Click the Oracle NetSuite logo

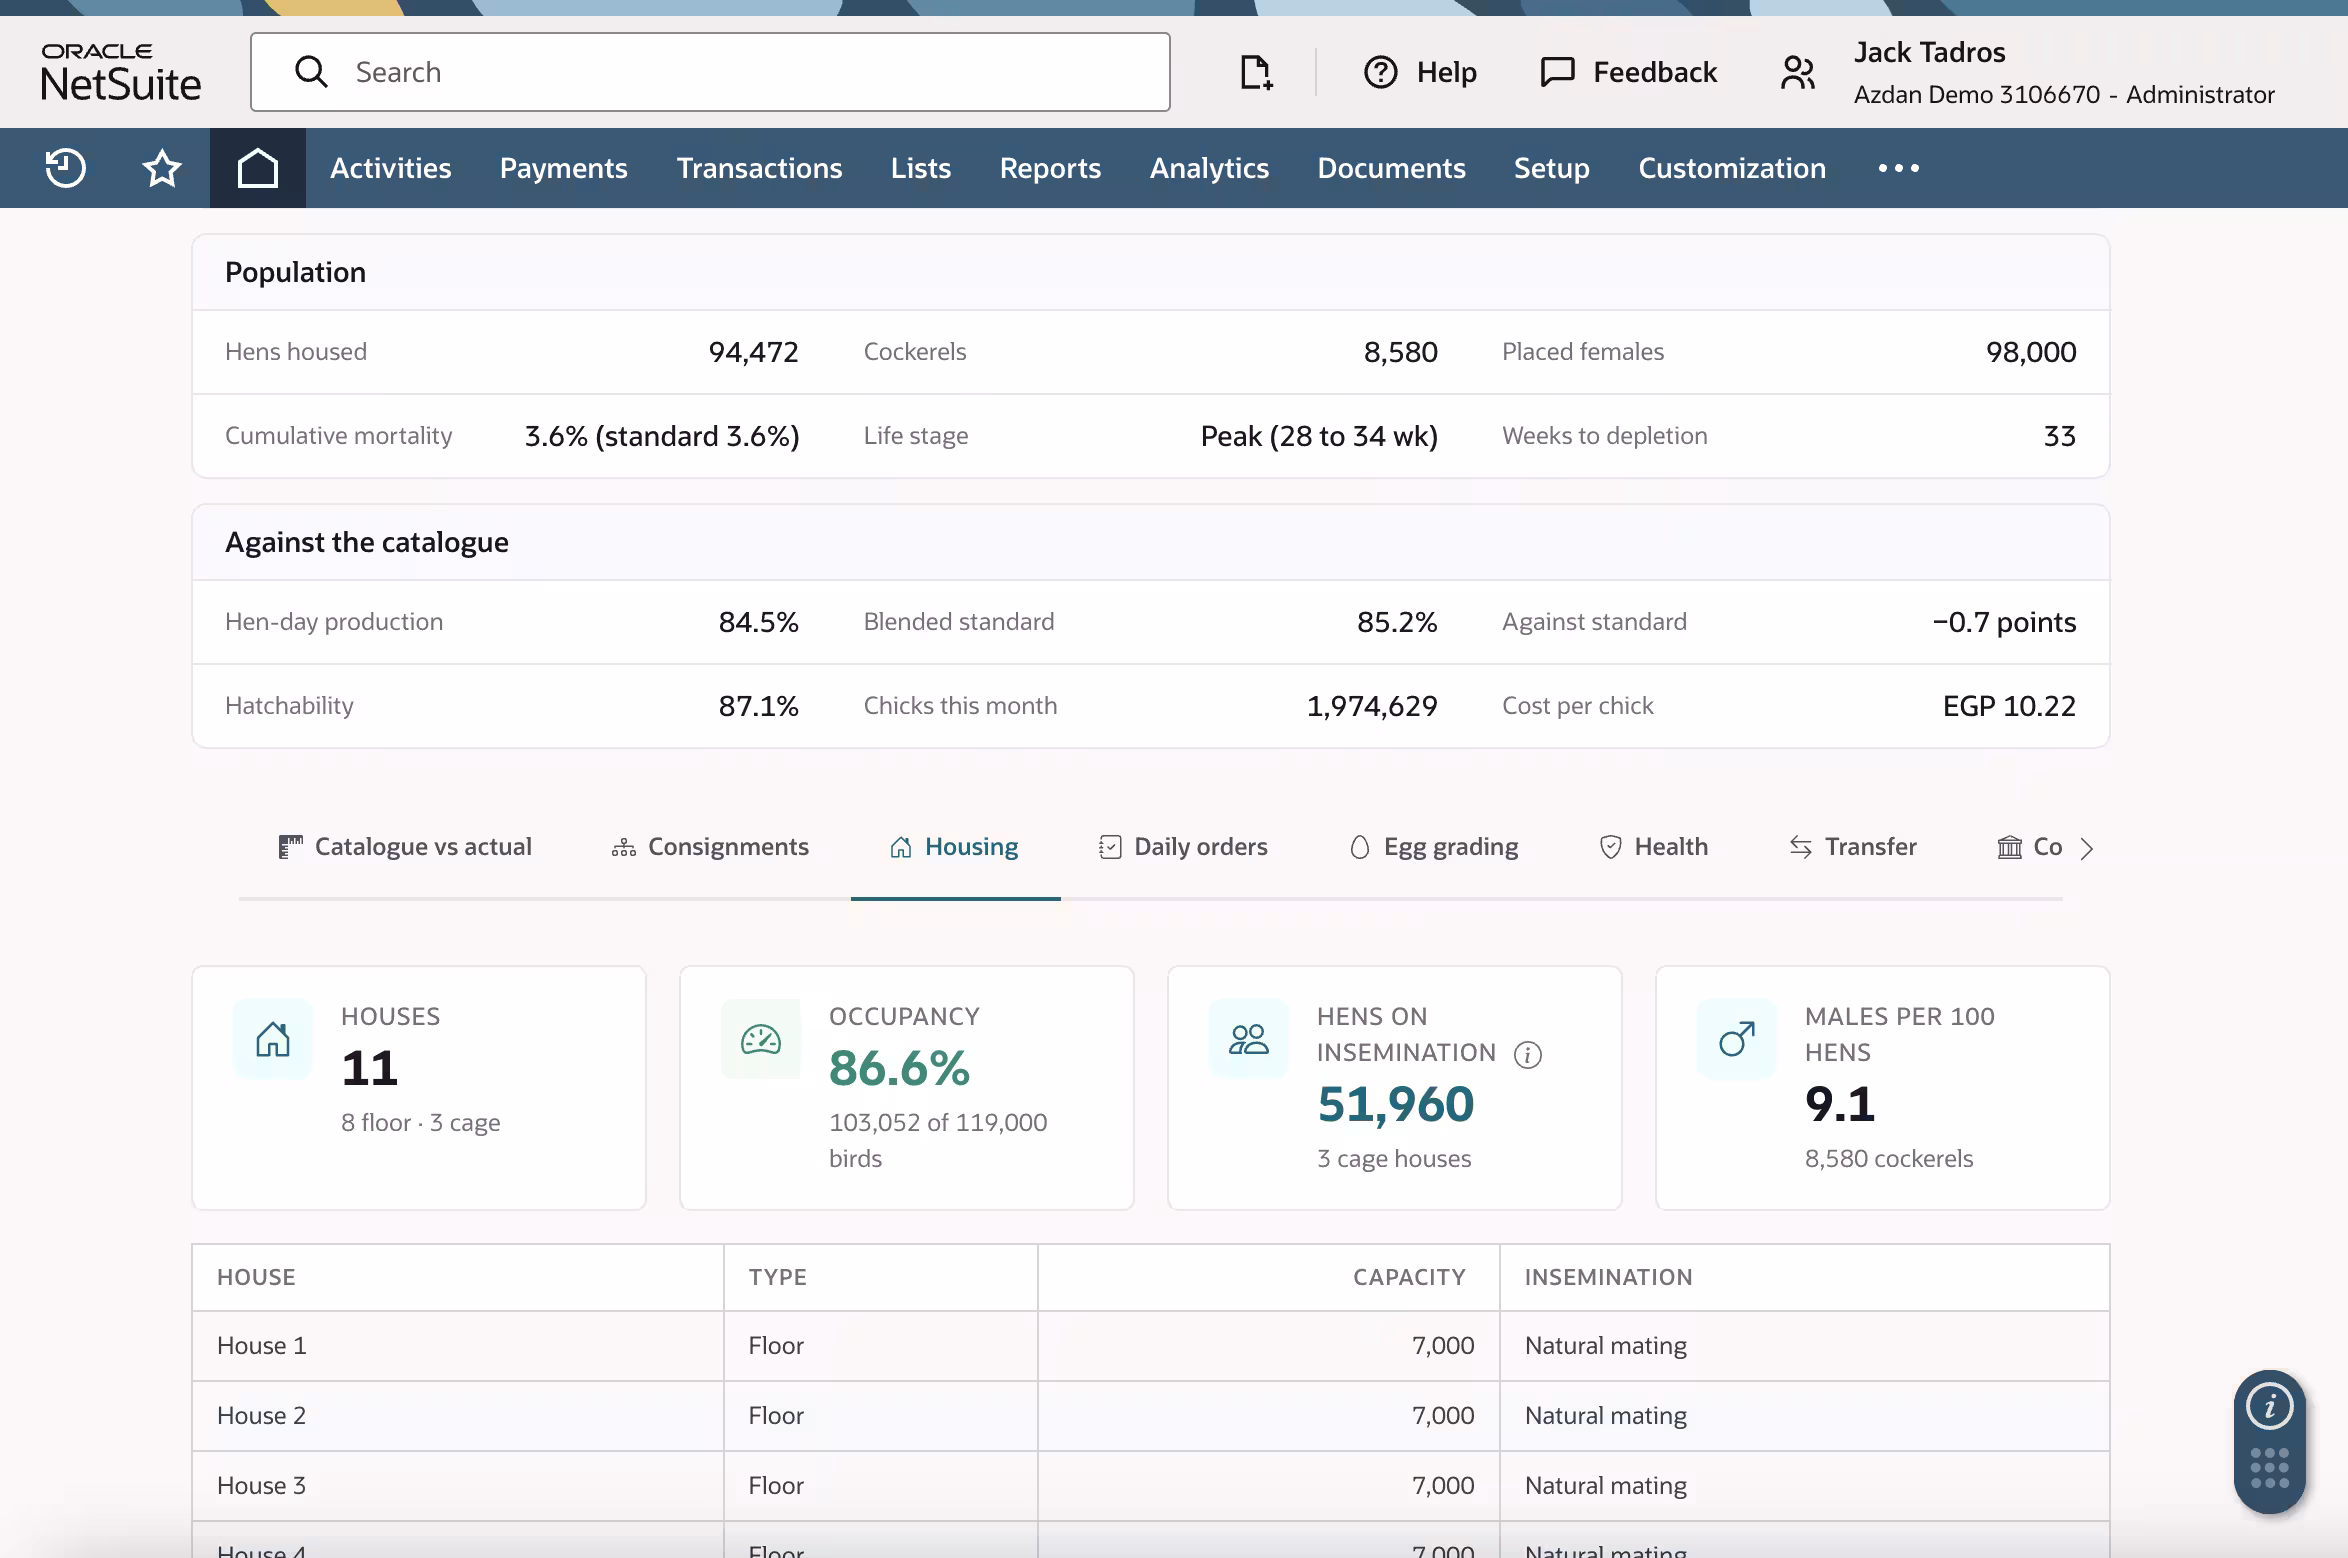tap(121, 72)
